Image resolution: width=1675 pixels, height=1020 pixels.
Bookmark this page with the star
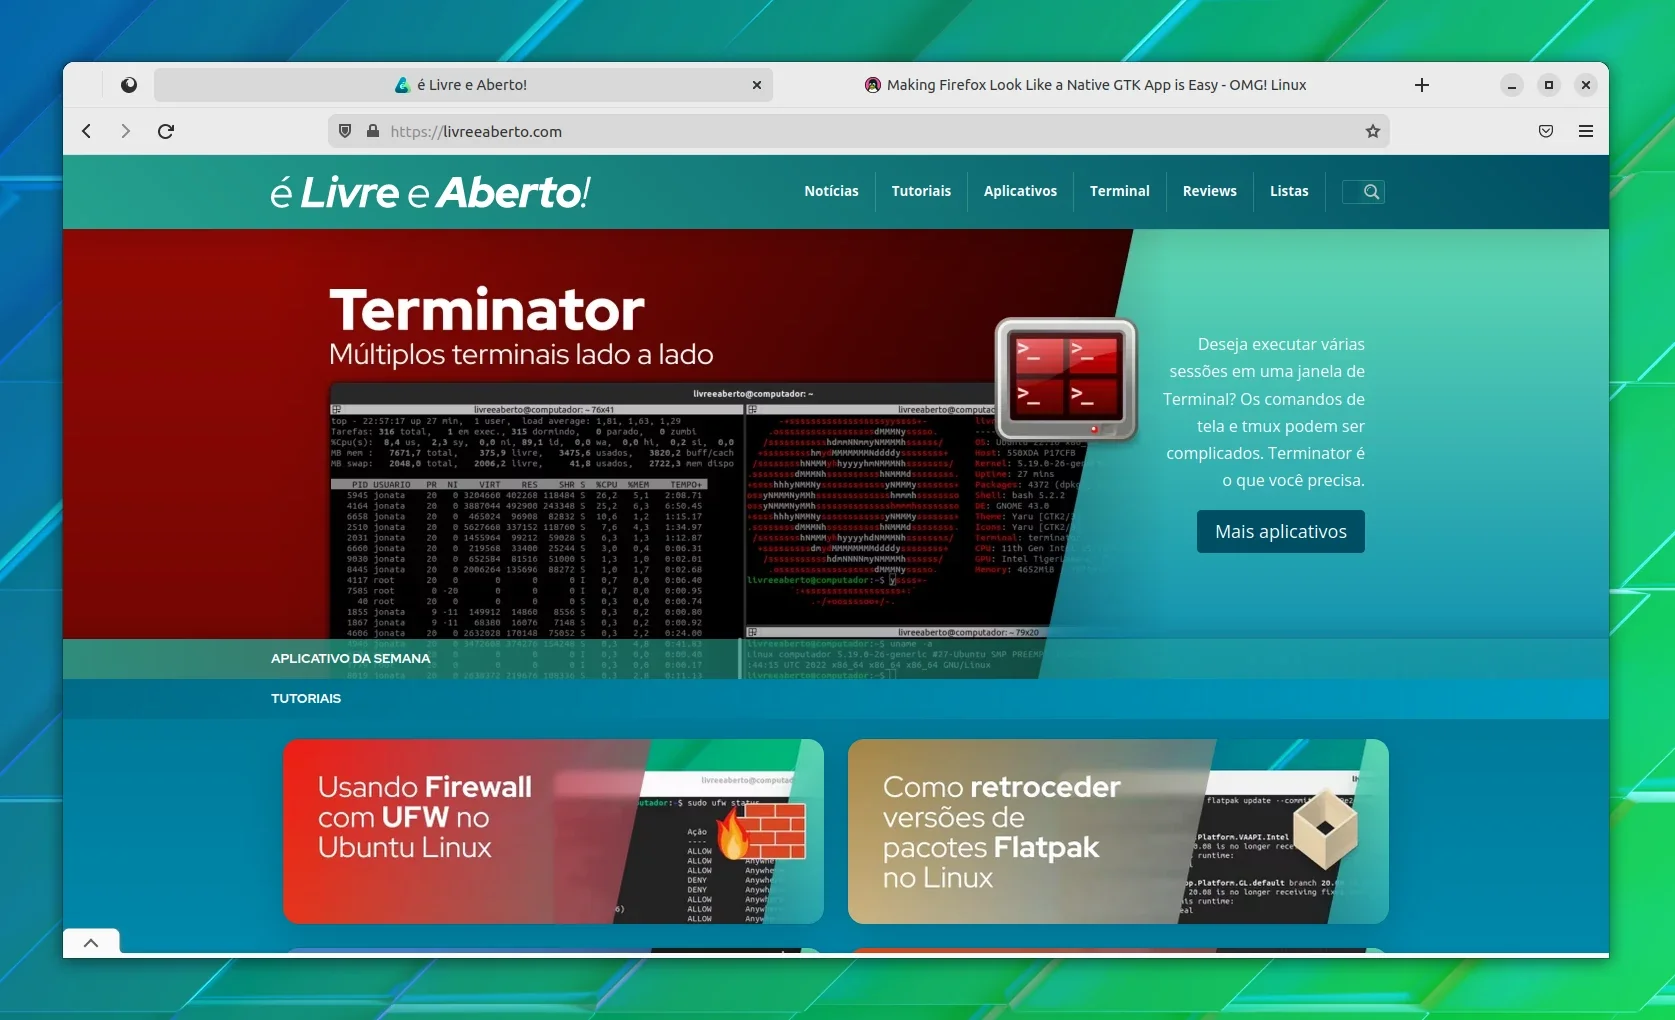tap(1373, 131)
